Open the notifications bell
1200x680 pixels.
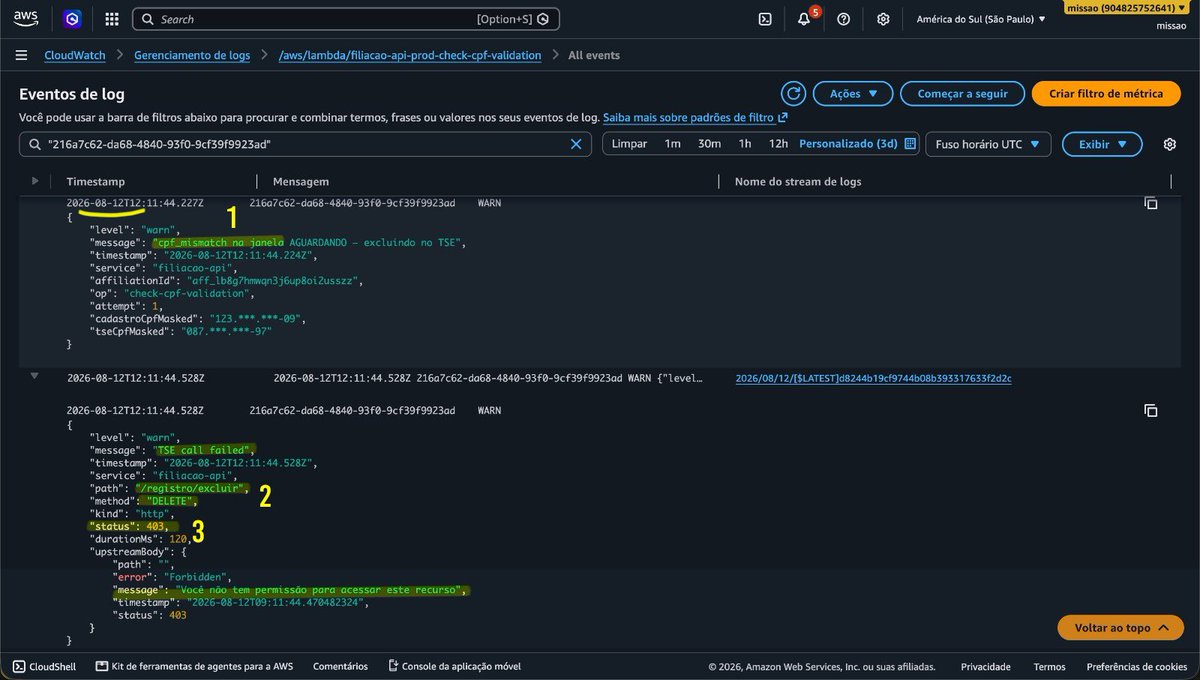[804, 19]
